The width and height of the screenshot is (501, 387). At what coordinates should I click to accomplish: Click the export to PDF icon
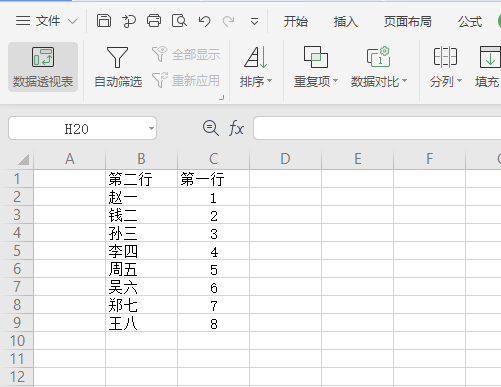pyautogui.click(x=129, y=21)
